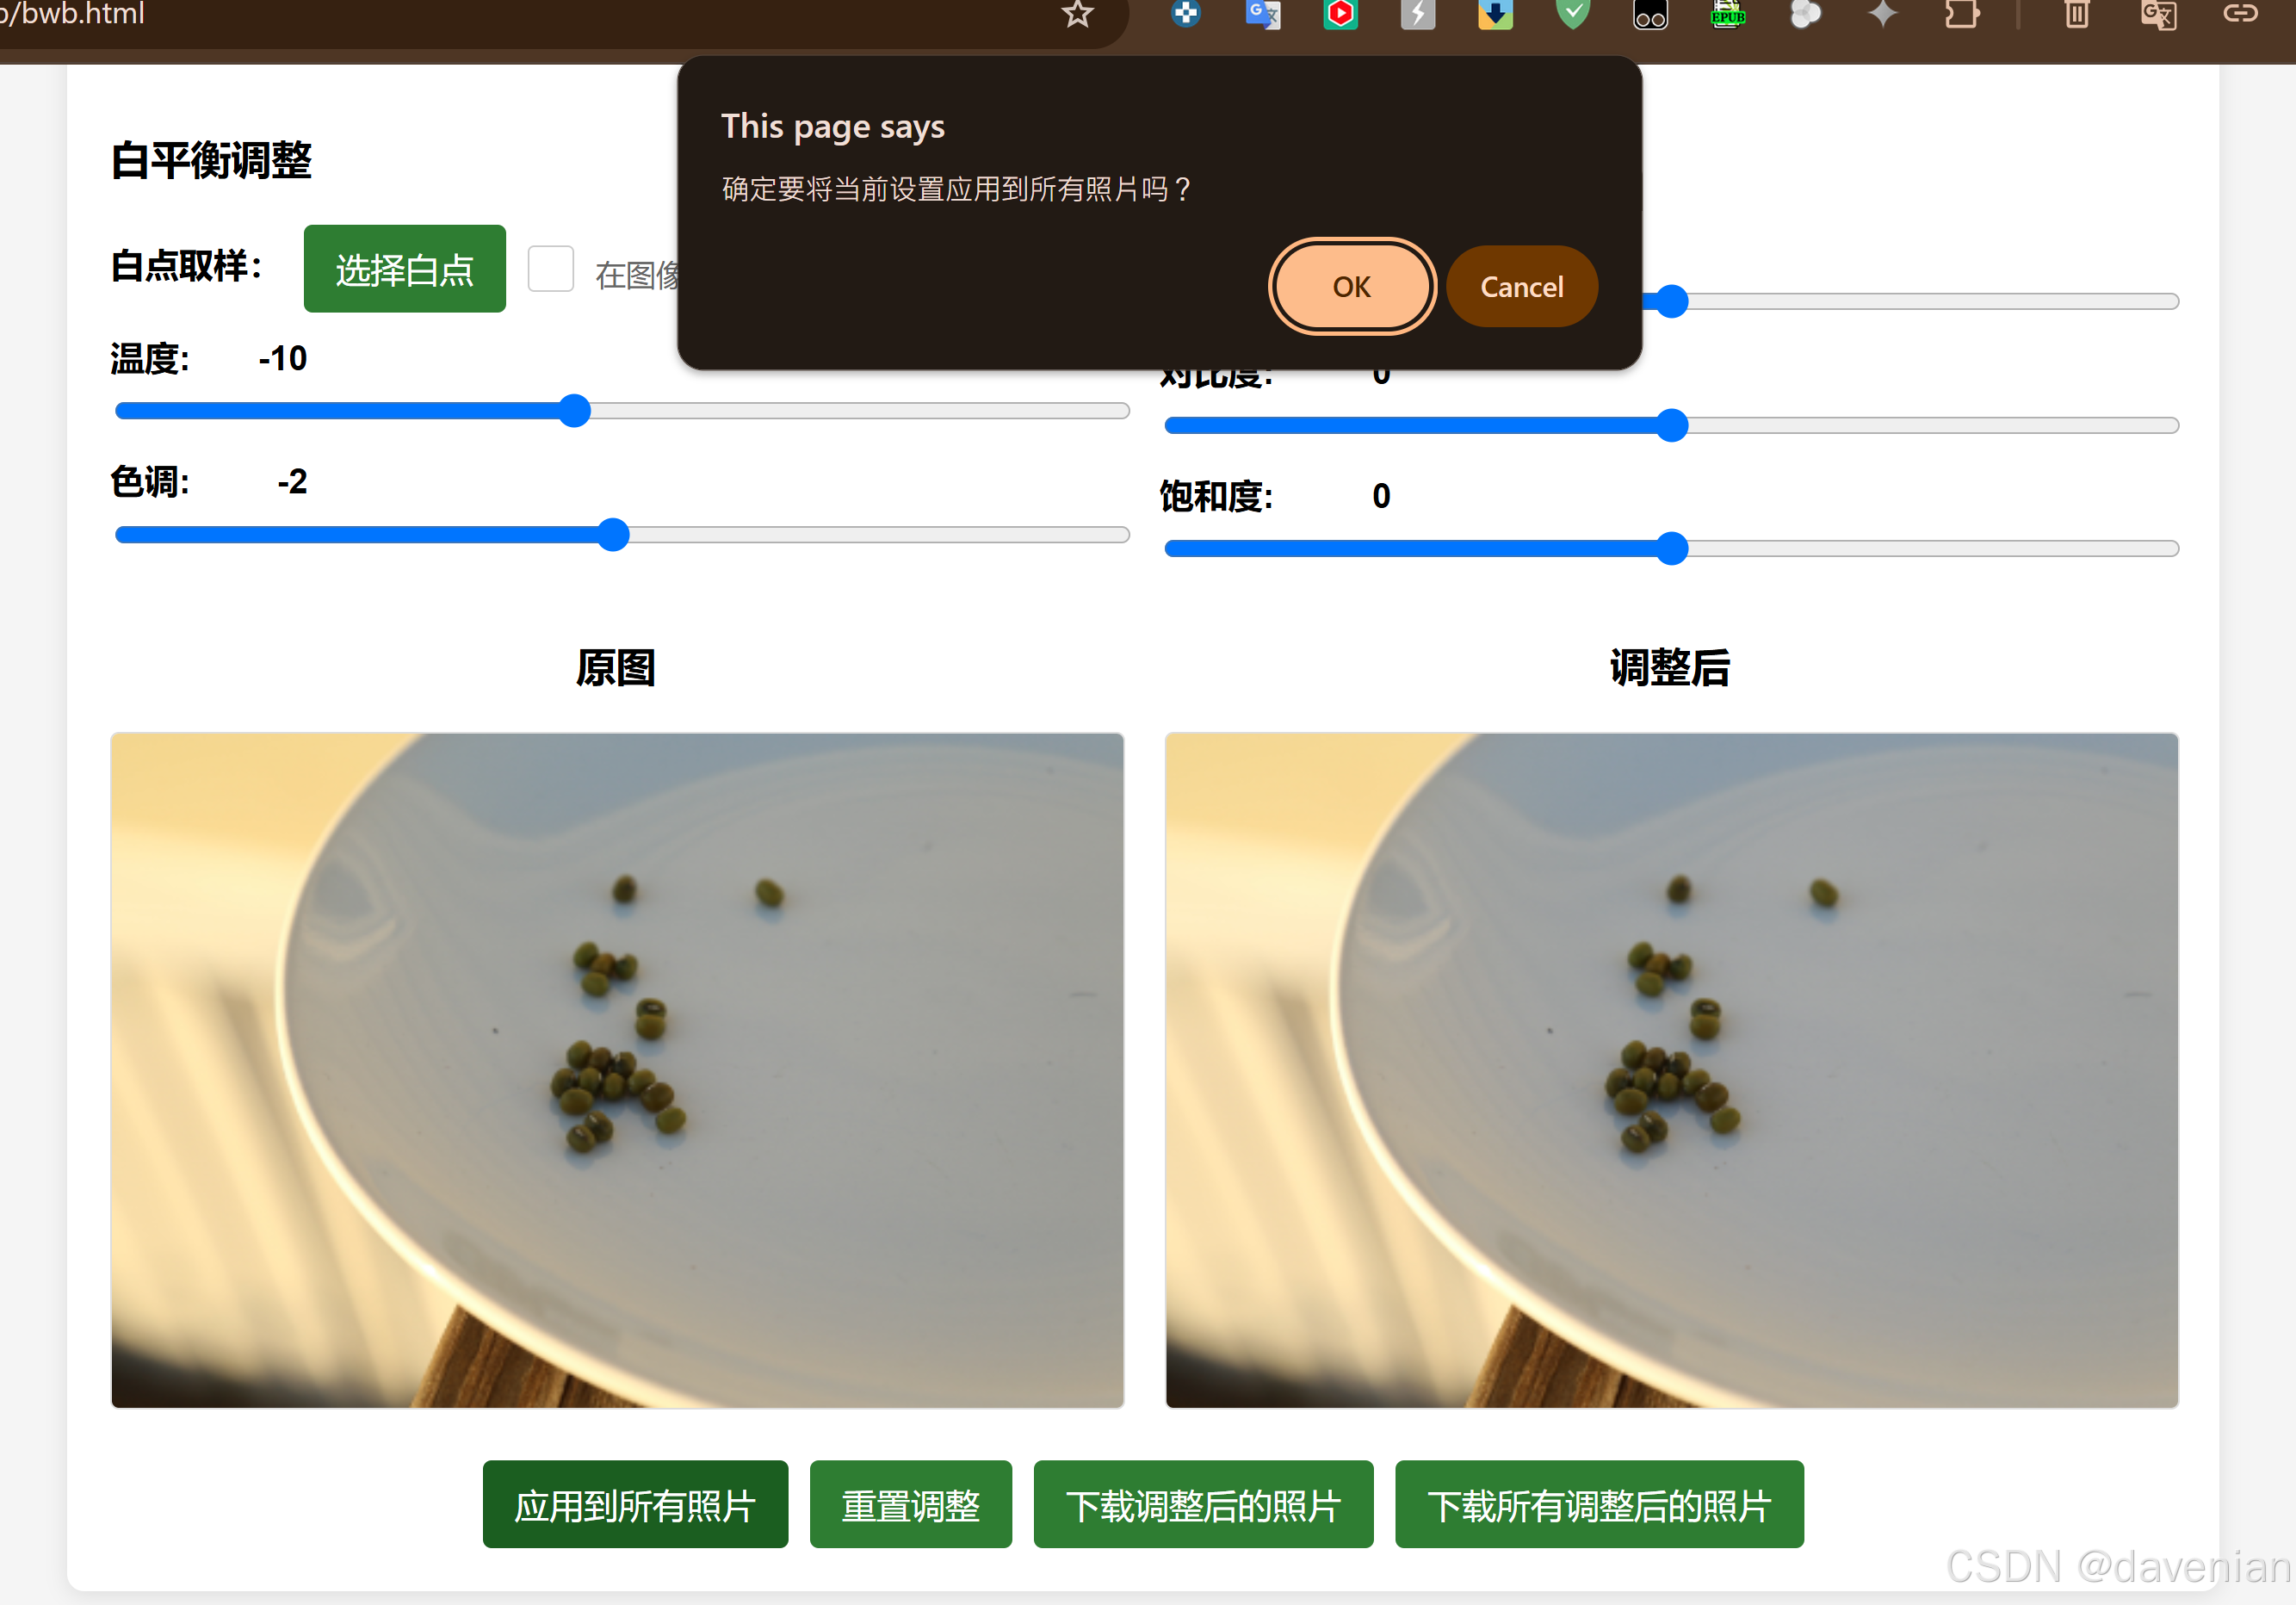Click the 选择白点 button
The width and height of the screenshot is (2296, 1605).
(404, 269)
